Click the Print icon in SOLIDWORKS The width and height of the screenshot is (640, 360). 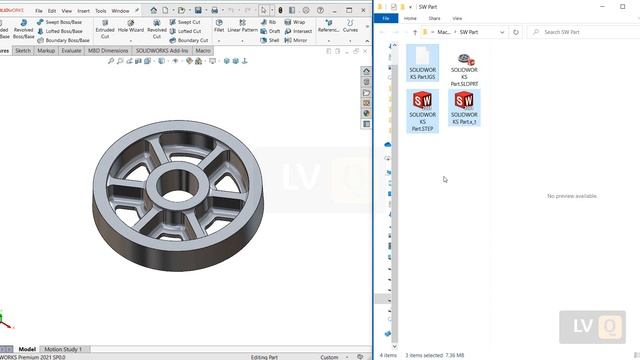214,10
